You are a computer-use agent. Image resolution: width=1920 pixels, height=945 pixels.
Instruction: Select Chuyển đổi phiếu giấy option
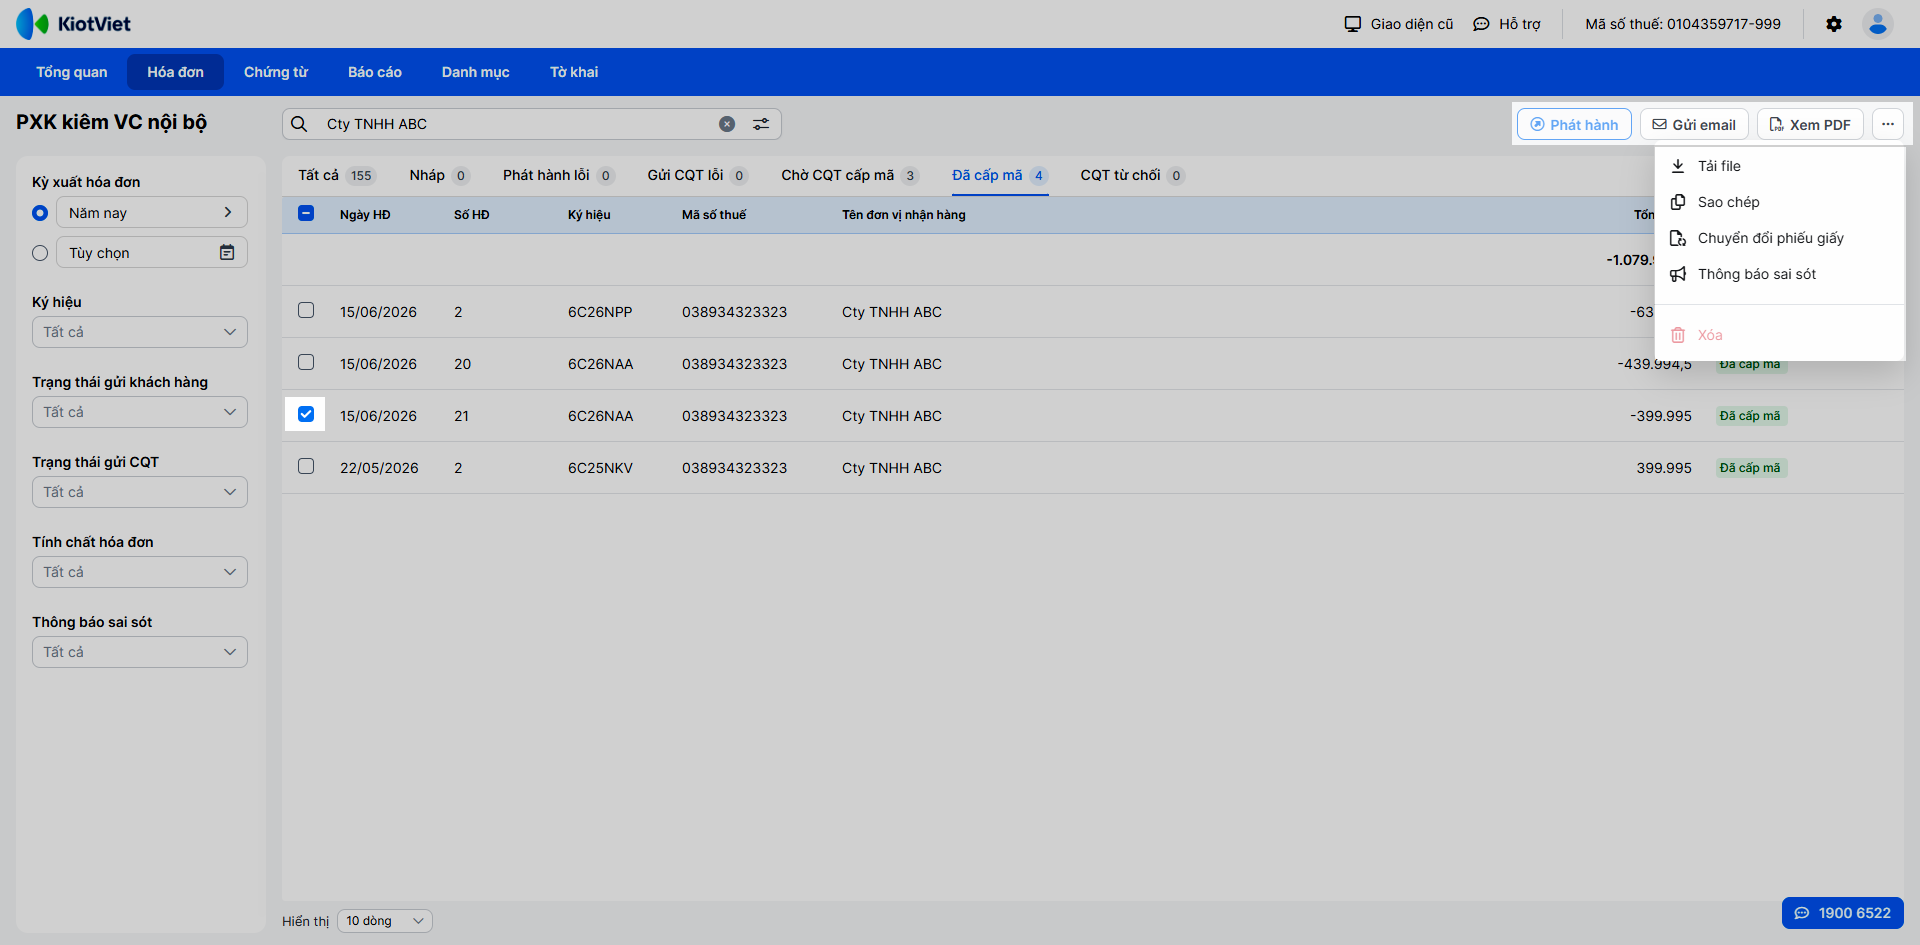1779,238
